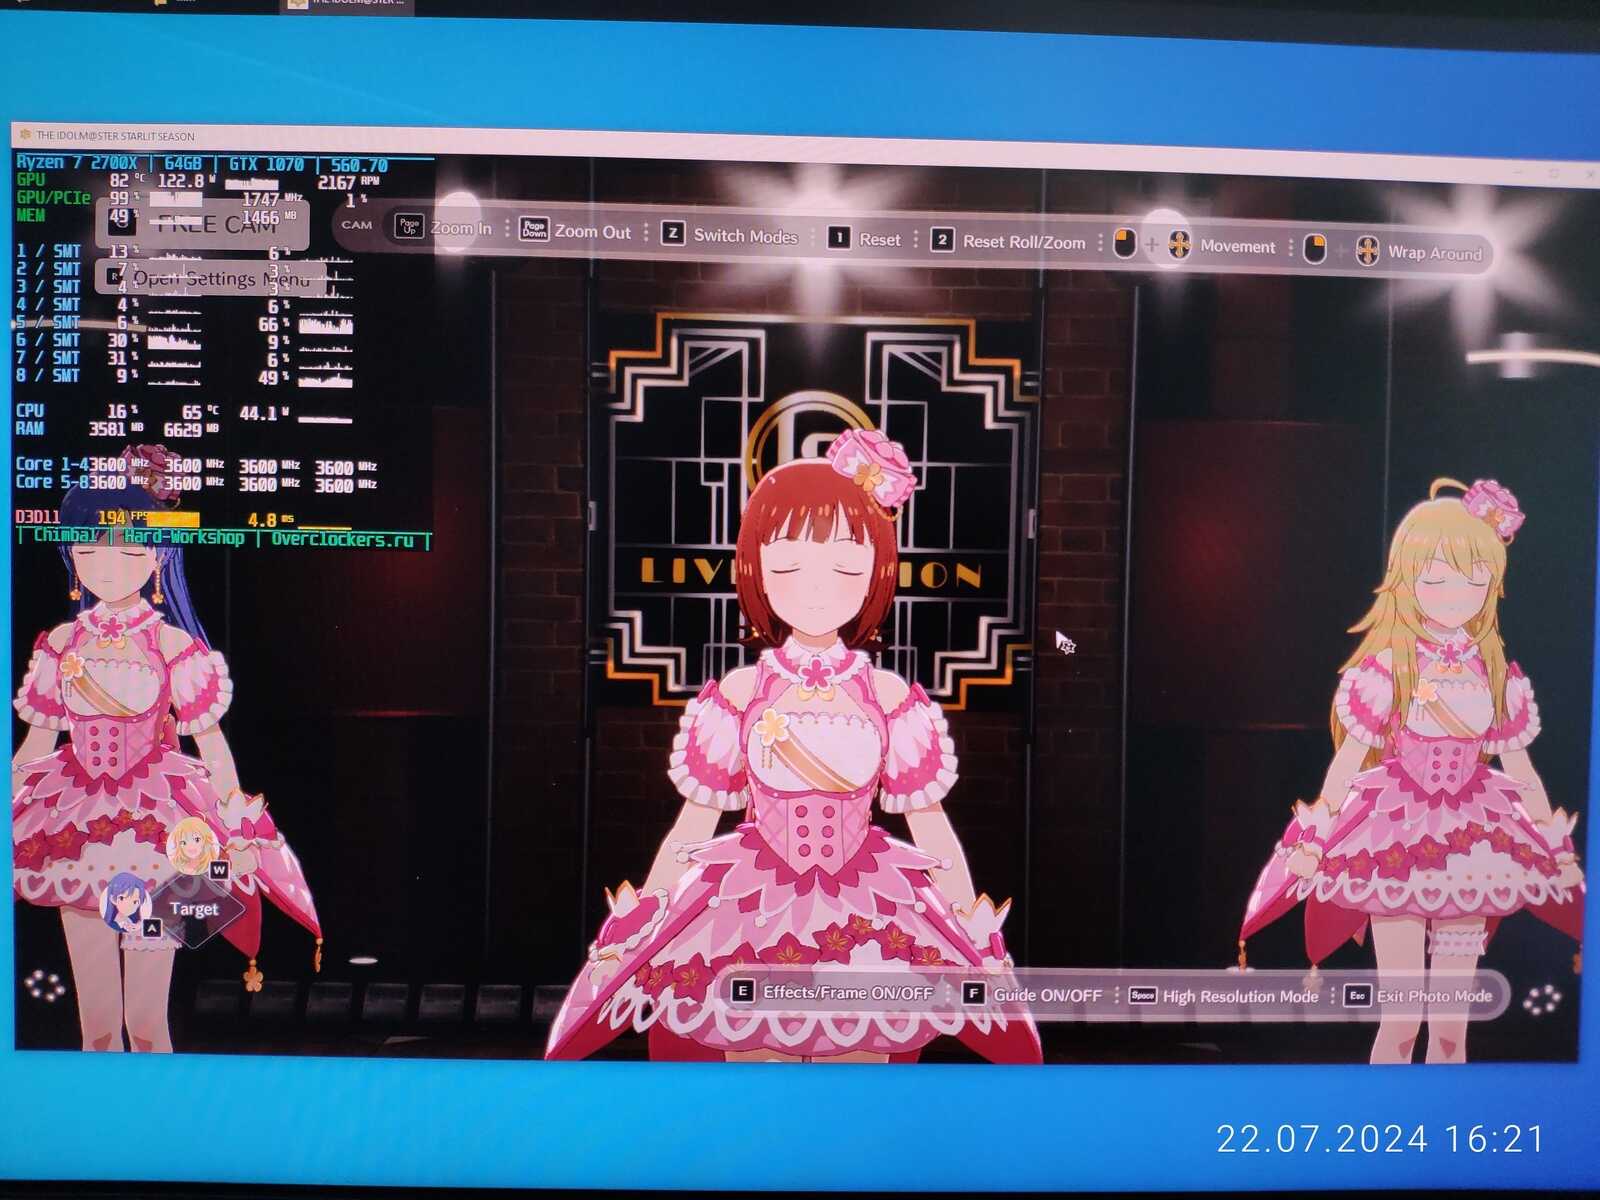Viewport: 1600px width, 1200px height.
Task: Click the Esc key icon for Exit Photo Mode
Action: [1357, 996]
